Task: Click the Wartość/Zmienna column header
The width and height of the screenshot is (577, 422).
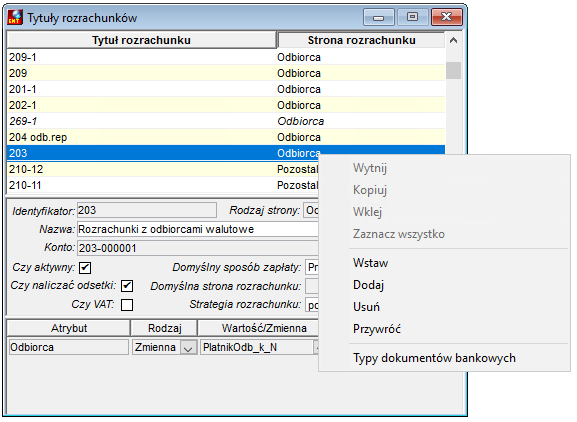Action: [258, 328]
